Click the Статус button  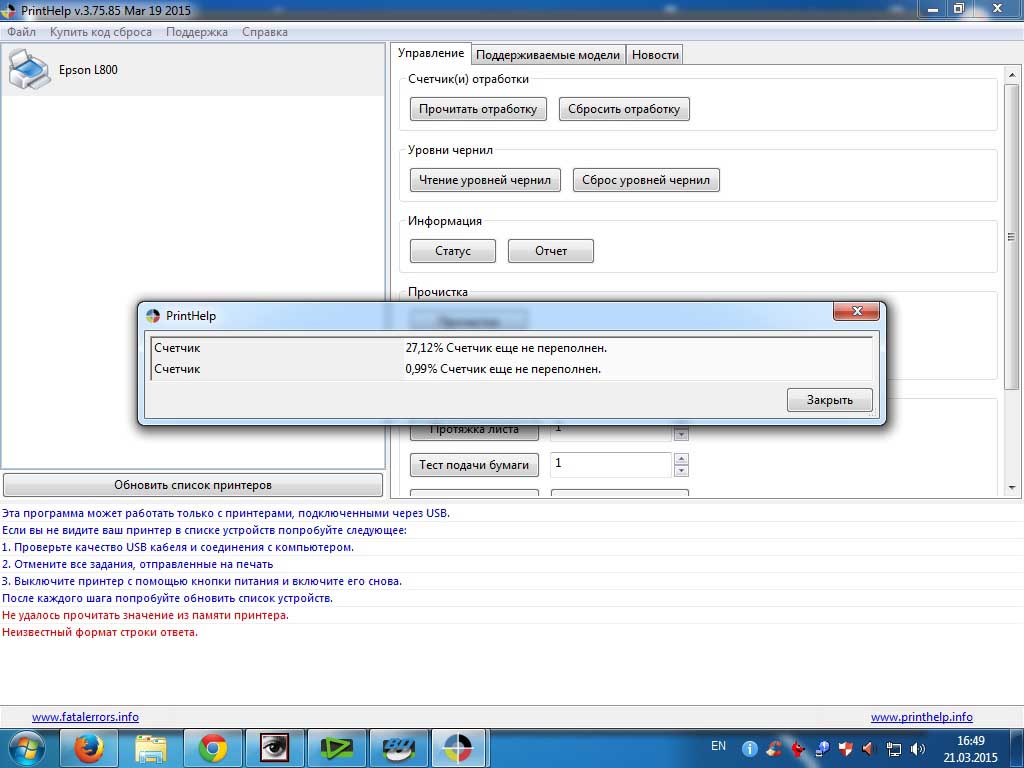453,251
